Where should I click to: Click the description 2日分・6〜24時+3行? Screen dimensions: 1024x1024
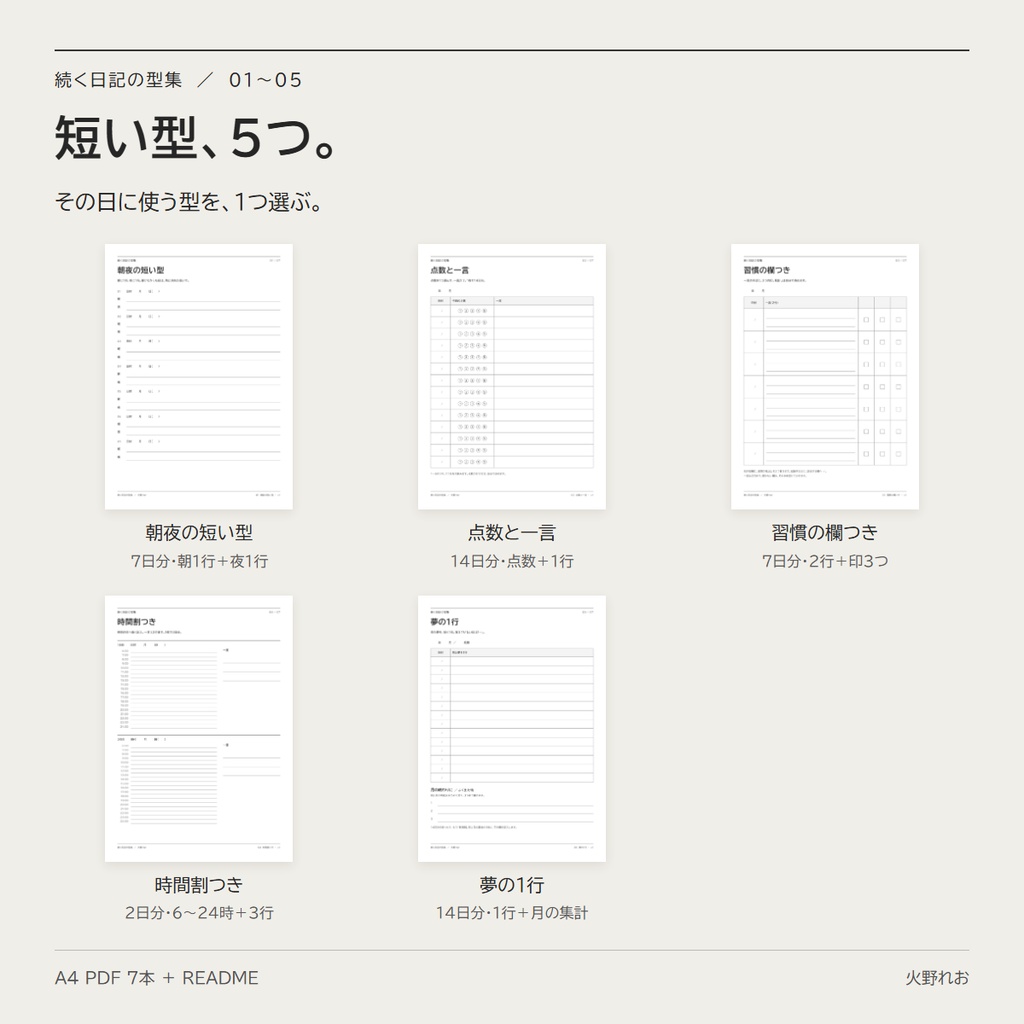pyautogui.click(x=199, y=913)
